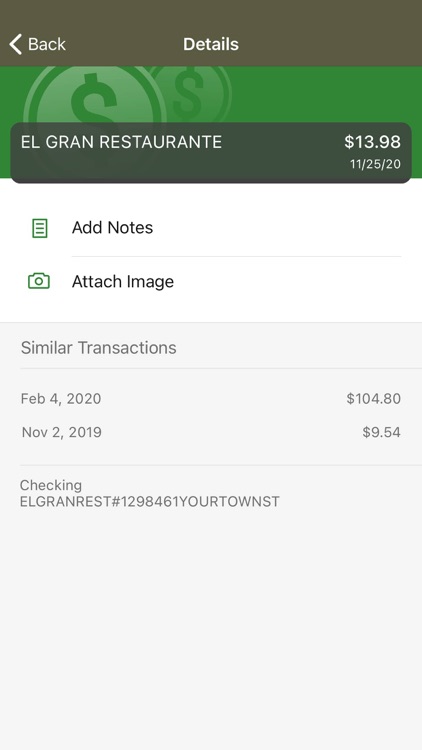Open the Nov 2, 2019 similar transaction

pos(211,432)
